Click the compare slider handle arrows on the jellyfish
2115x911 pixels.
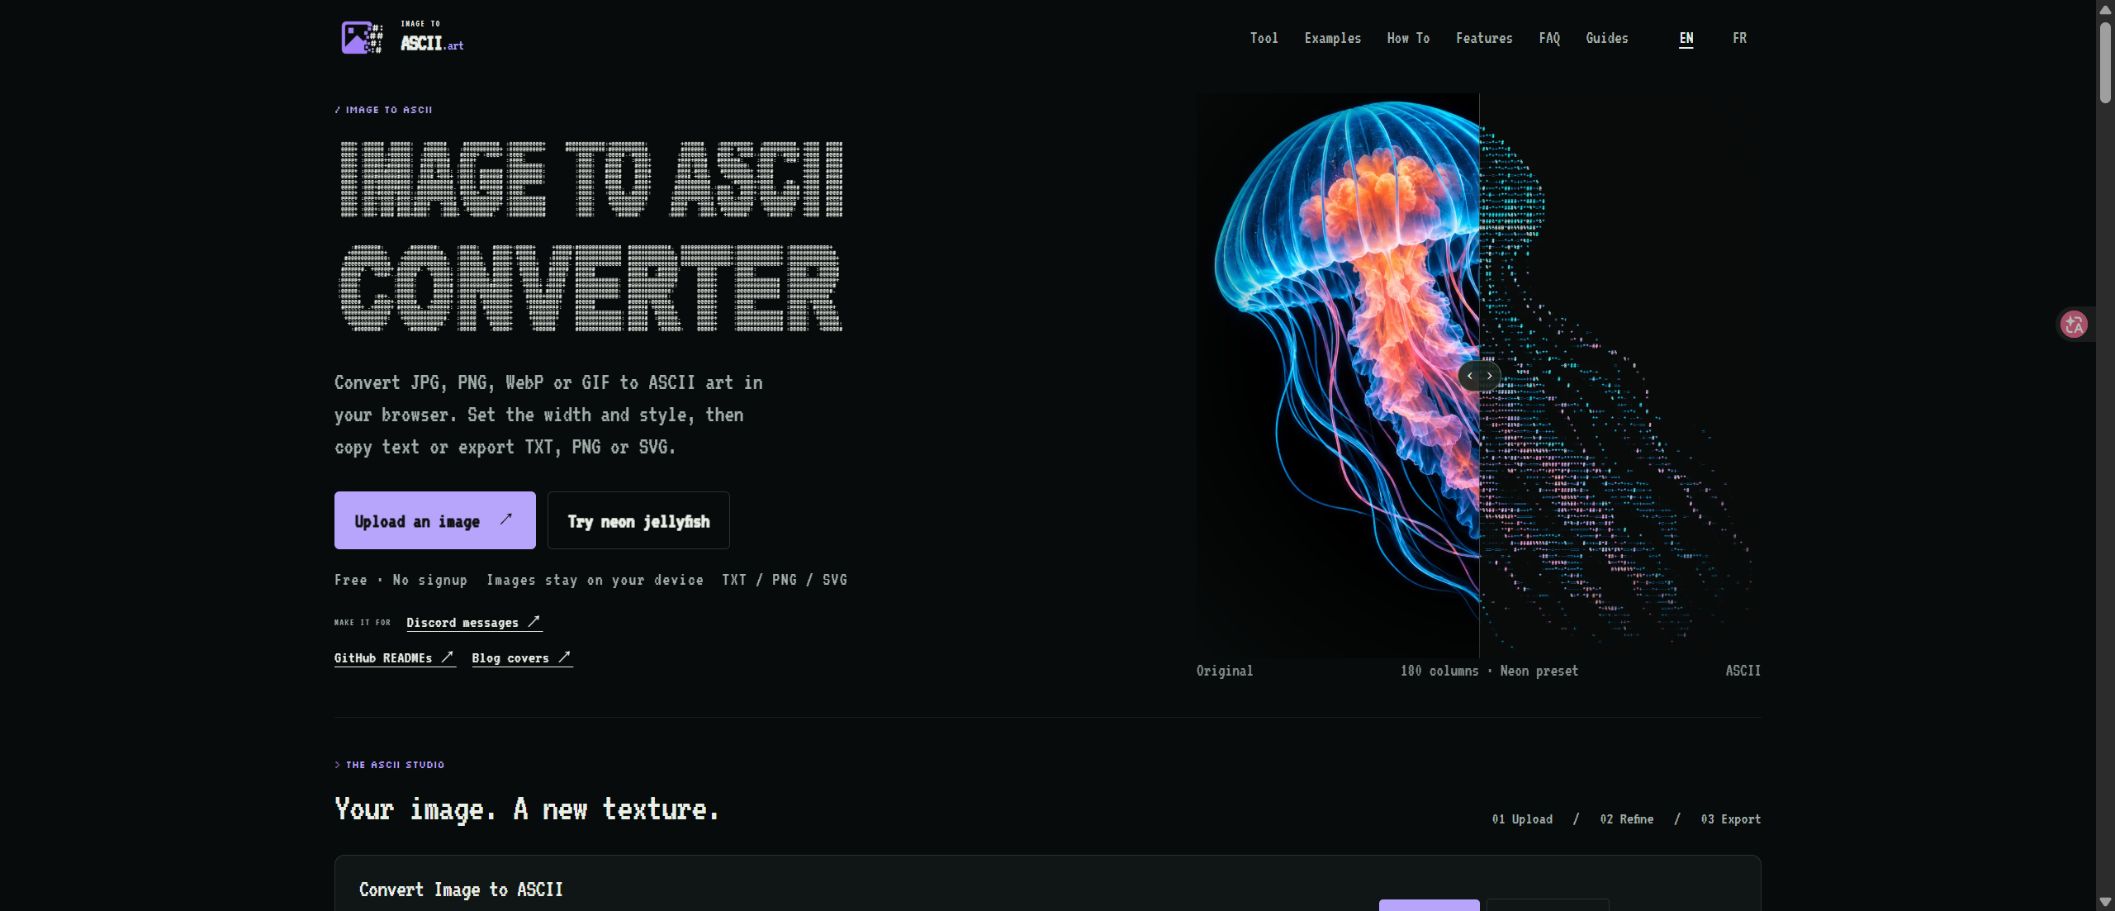[1479, 376]
